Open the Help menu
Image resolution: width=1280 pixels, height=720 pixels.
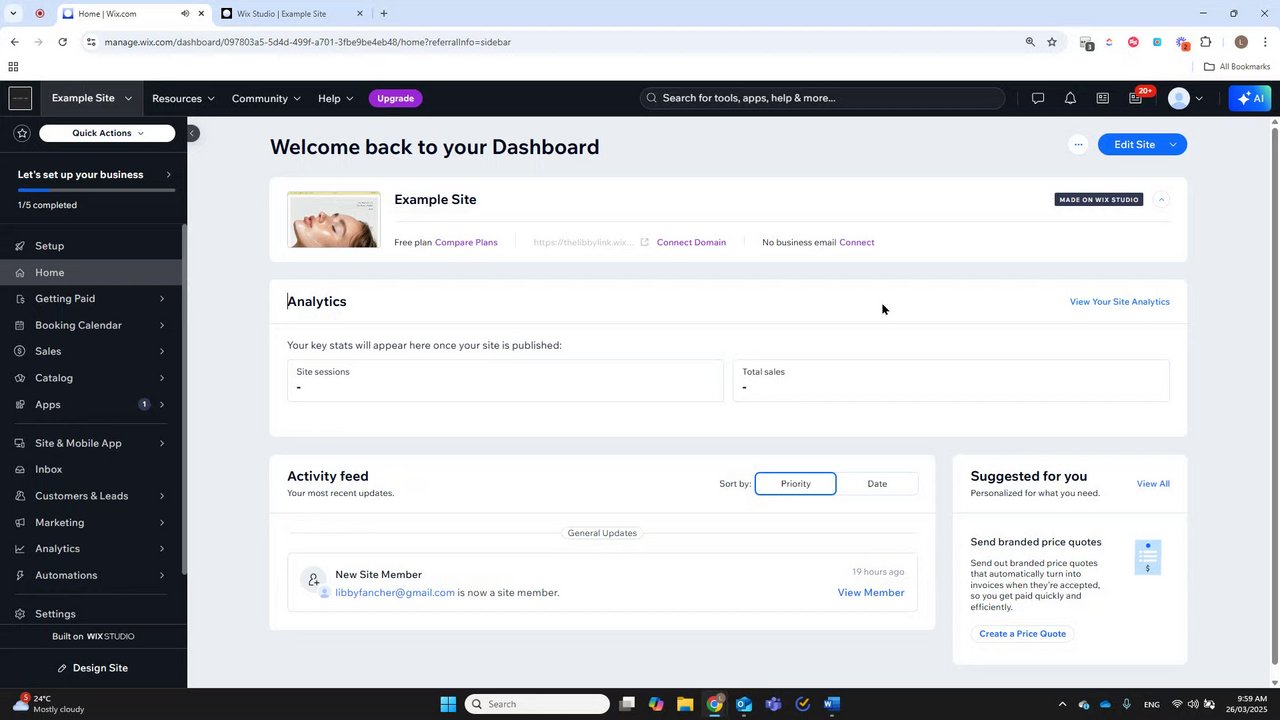coord(335,98)
